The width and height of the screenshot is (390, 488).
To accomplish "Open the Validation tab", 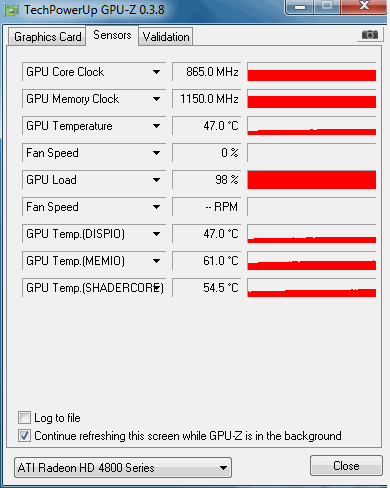I will pyautogui.click(x=166, y=37).
